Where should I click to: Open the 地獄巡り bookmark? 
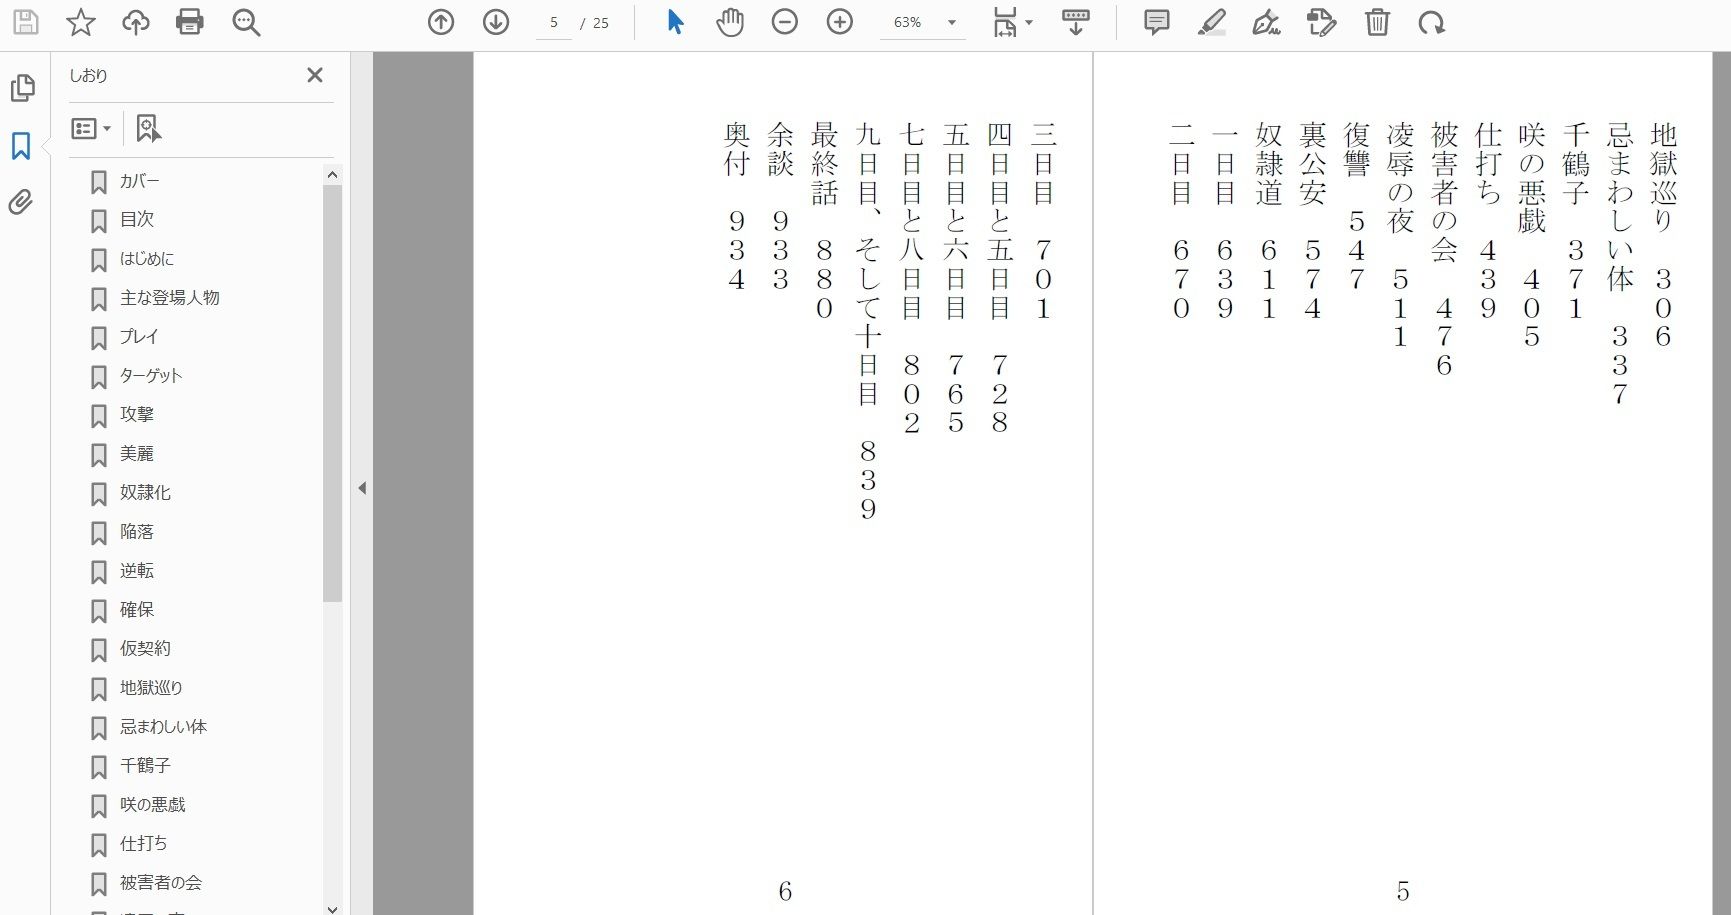click(151, 687)
